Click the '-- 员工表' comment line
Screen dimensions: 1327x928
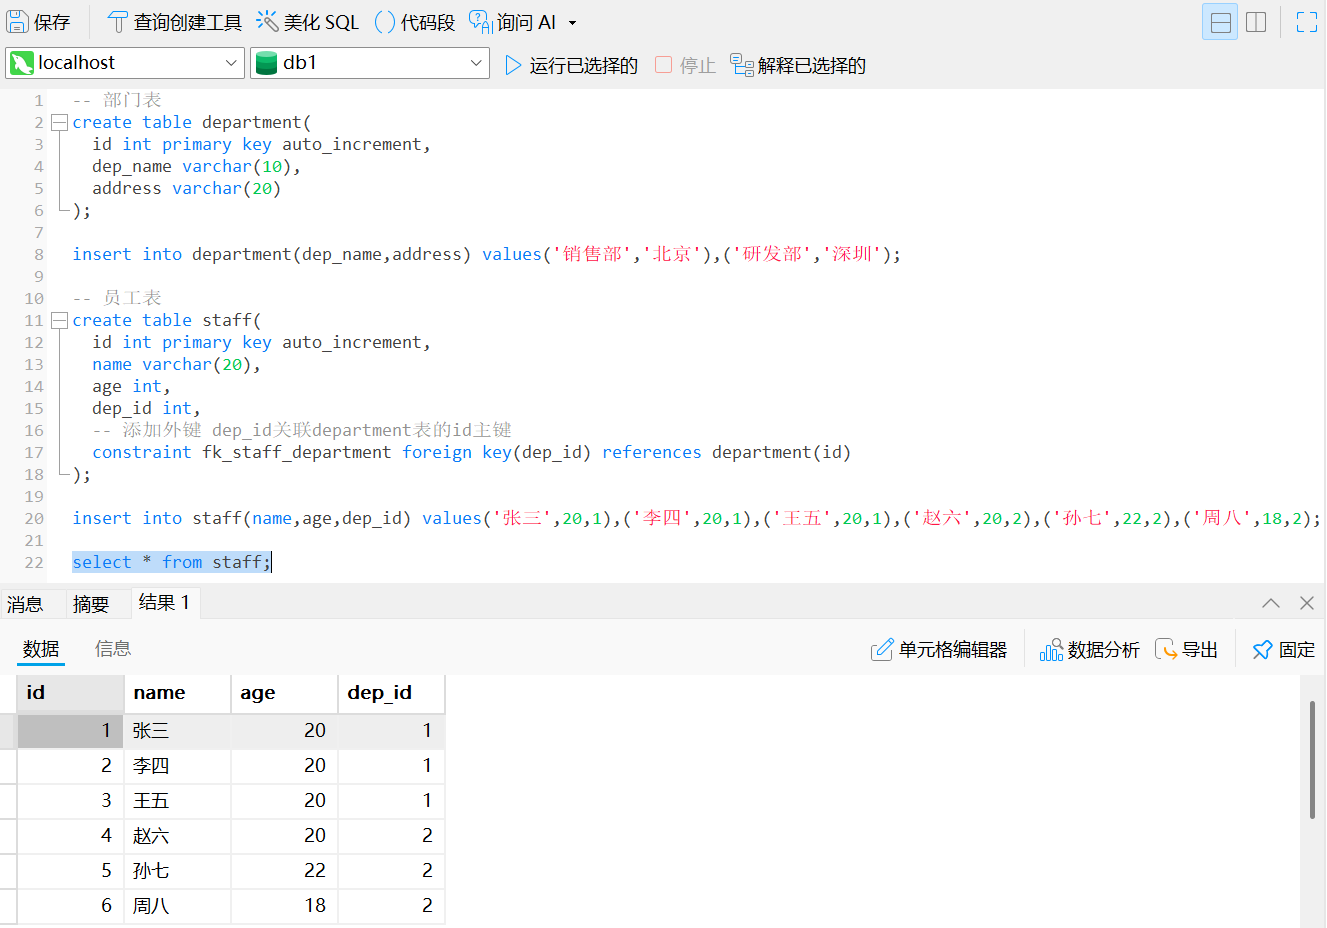tap(116, 298)
